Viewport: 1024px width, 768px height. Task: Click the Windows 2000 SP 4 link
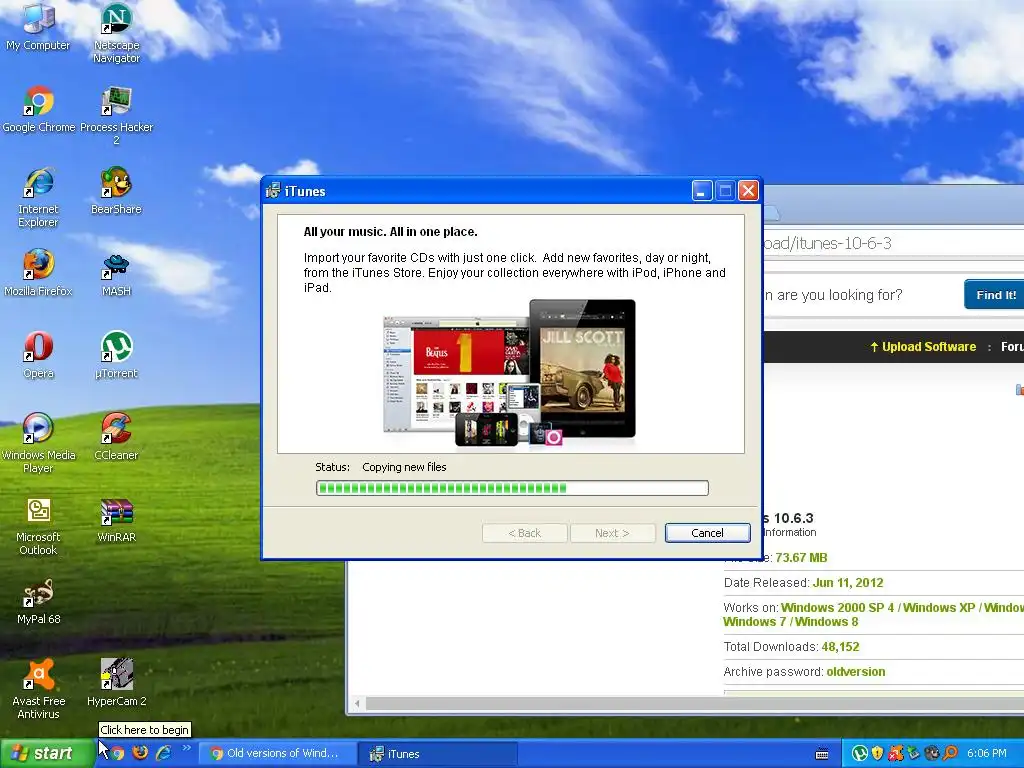tap(837, 607)
